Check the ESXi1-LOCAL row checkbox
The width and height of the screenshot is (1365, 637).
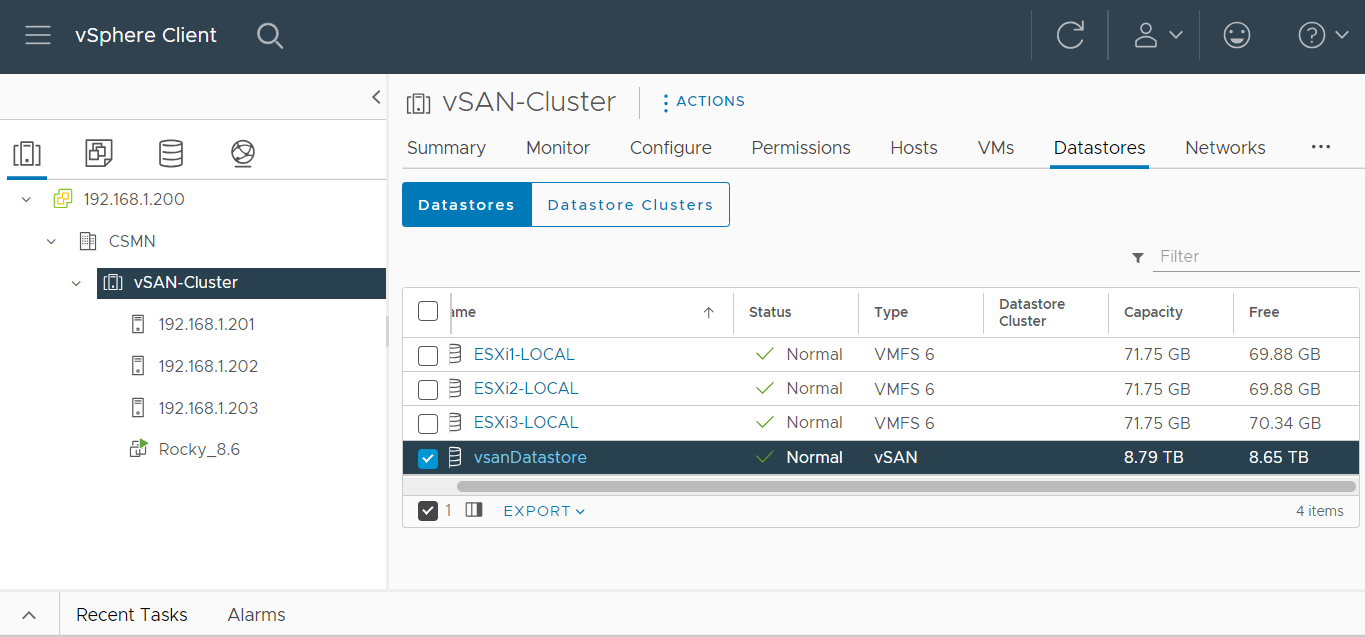click(428, 355)
